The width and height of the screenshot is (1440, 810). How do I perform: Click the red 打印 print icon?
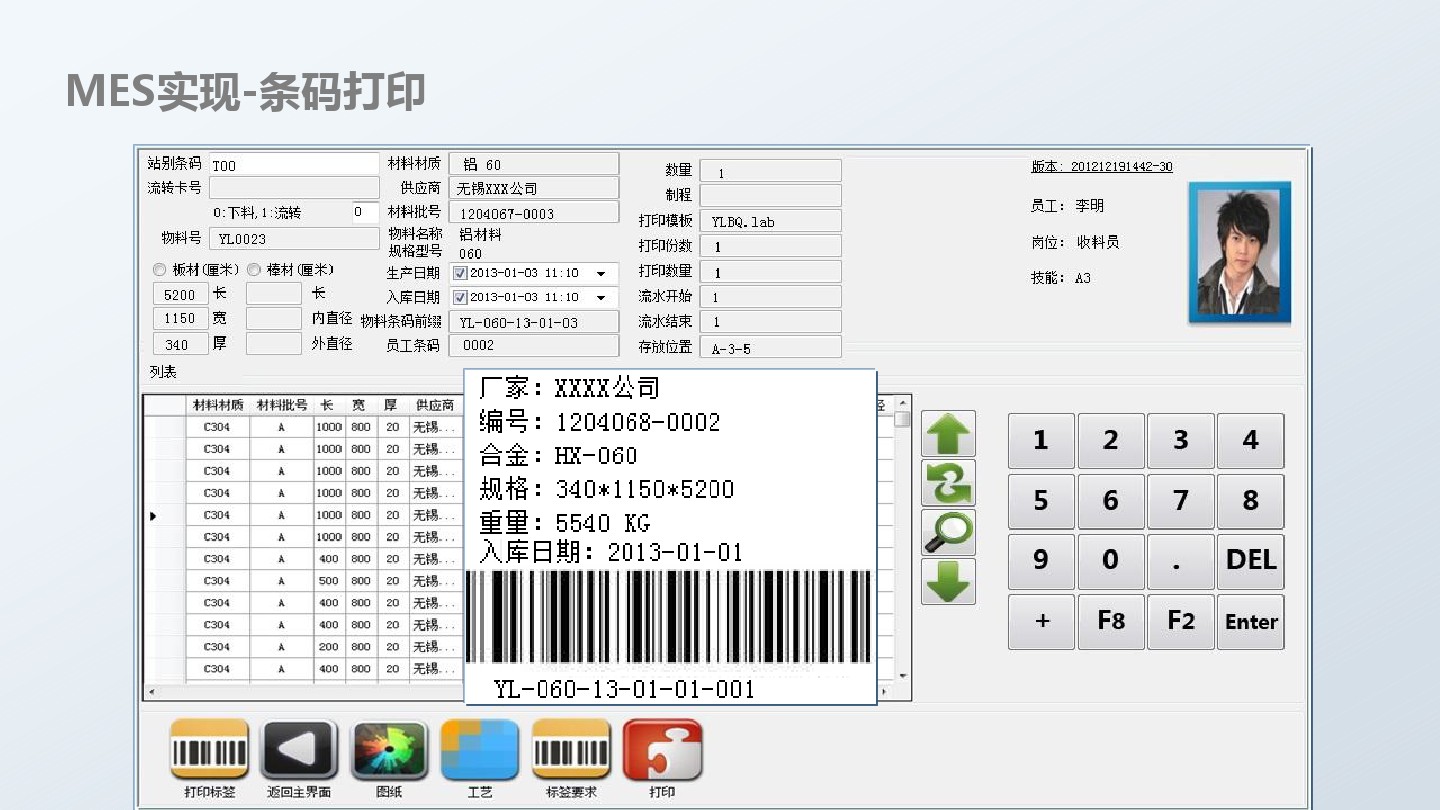[x=662, y=750]
